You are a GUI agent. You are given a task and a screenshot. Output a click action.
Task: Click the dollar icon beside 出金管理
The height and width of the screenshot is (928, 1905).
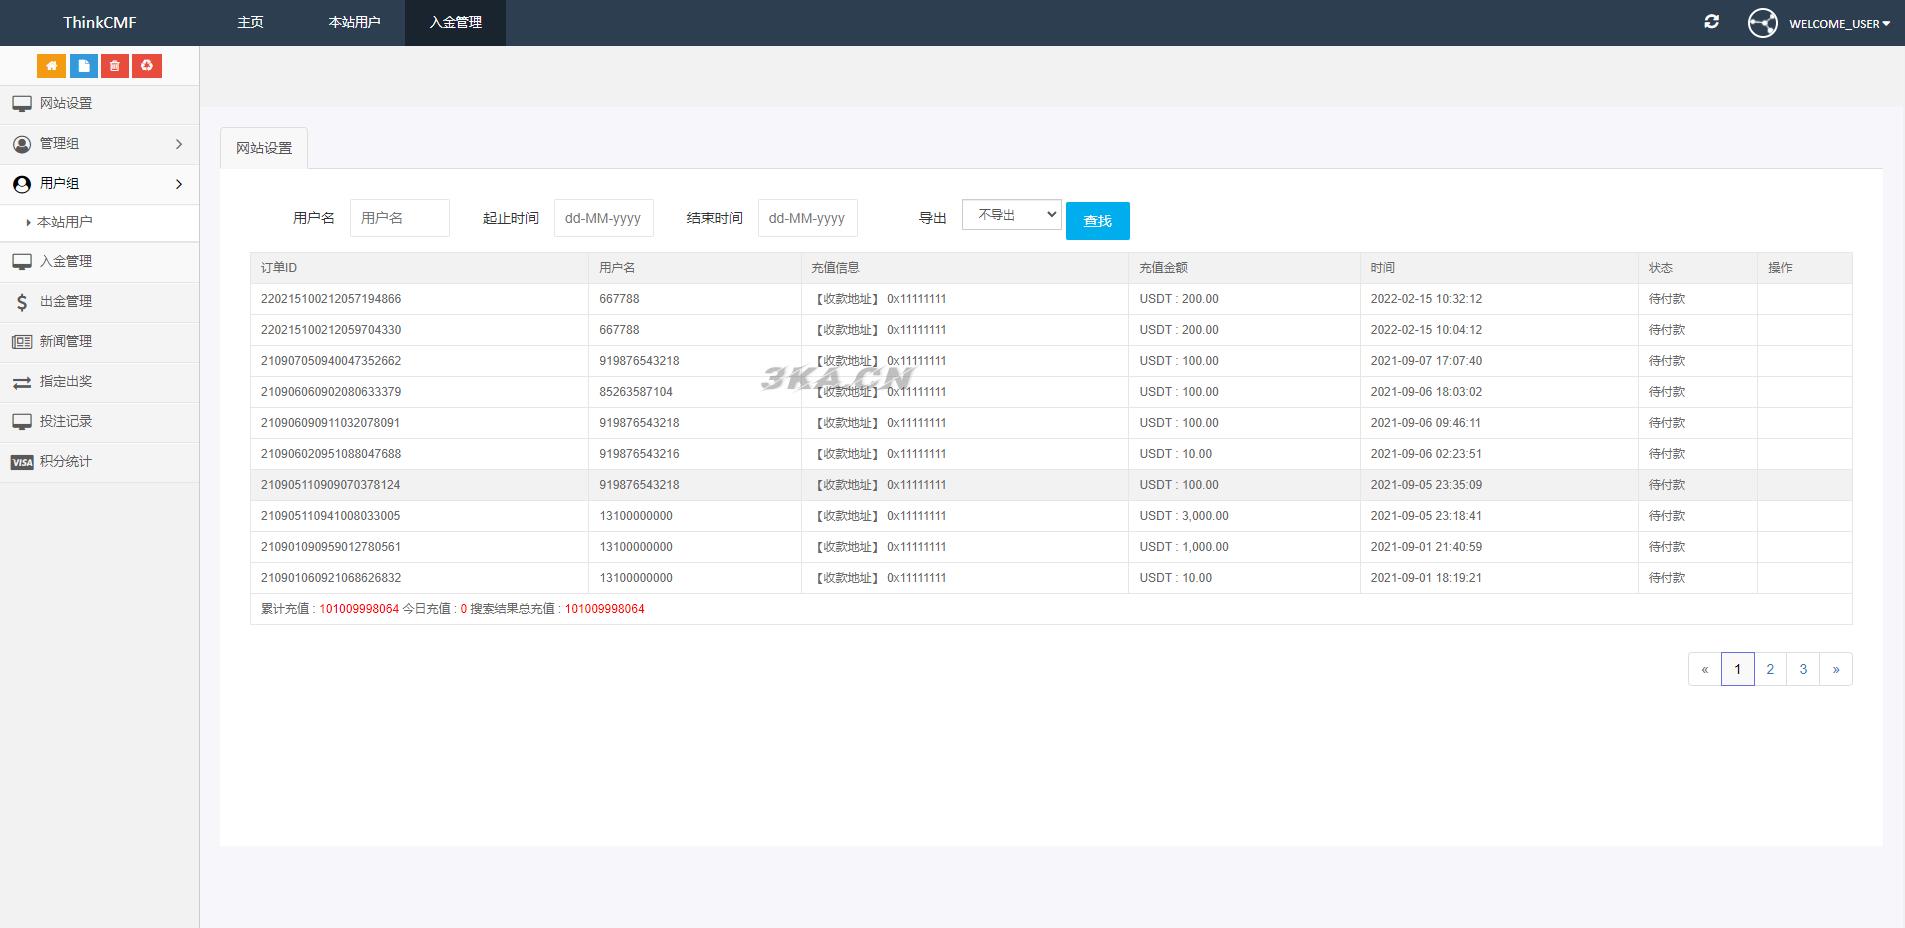pos(22,301)
